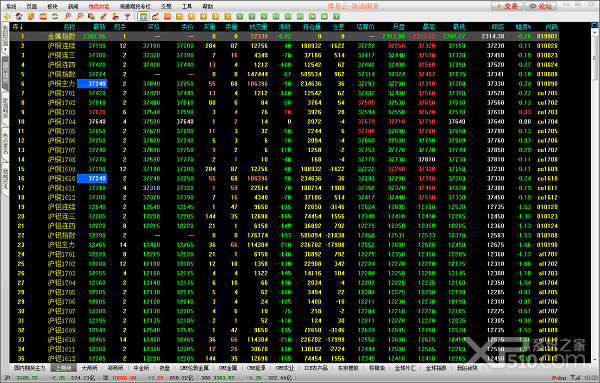
Task: Click the scrollbar up arrow
Action: tap(594, 25)
